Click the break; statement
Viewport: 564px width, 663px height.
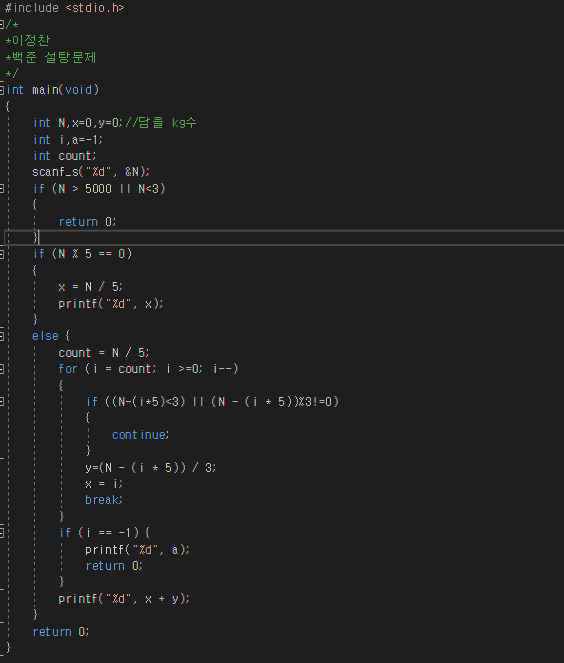(x=104, y=500)
